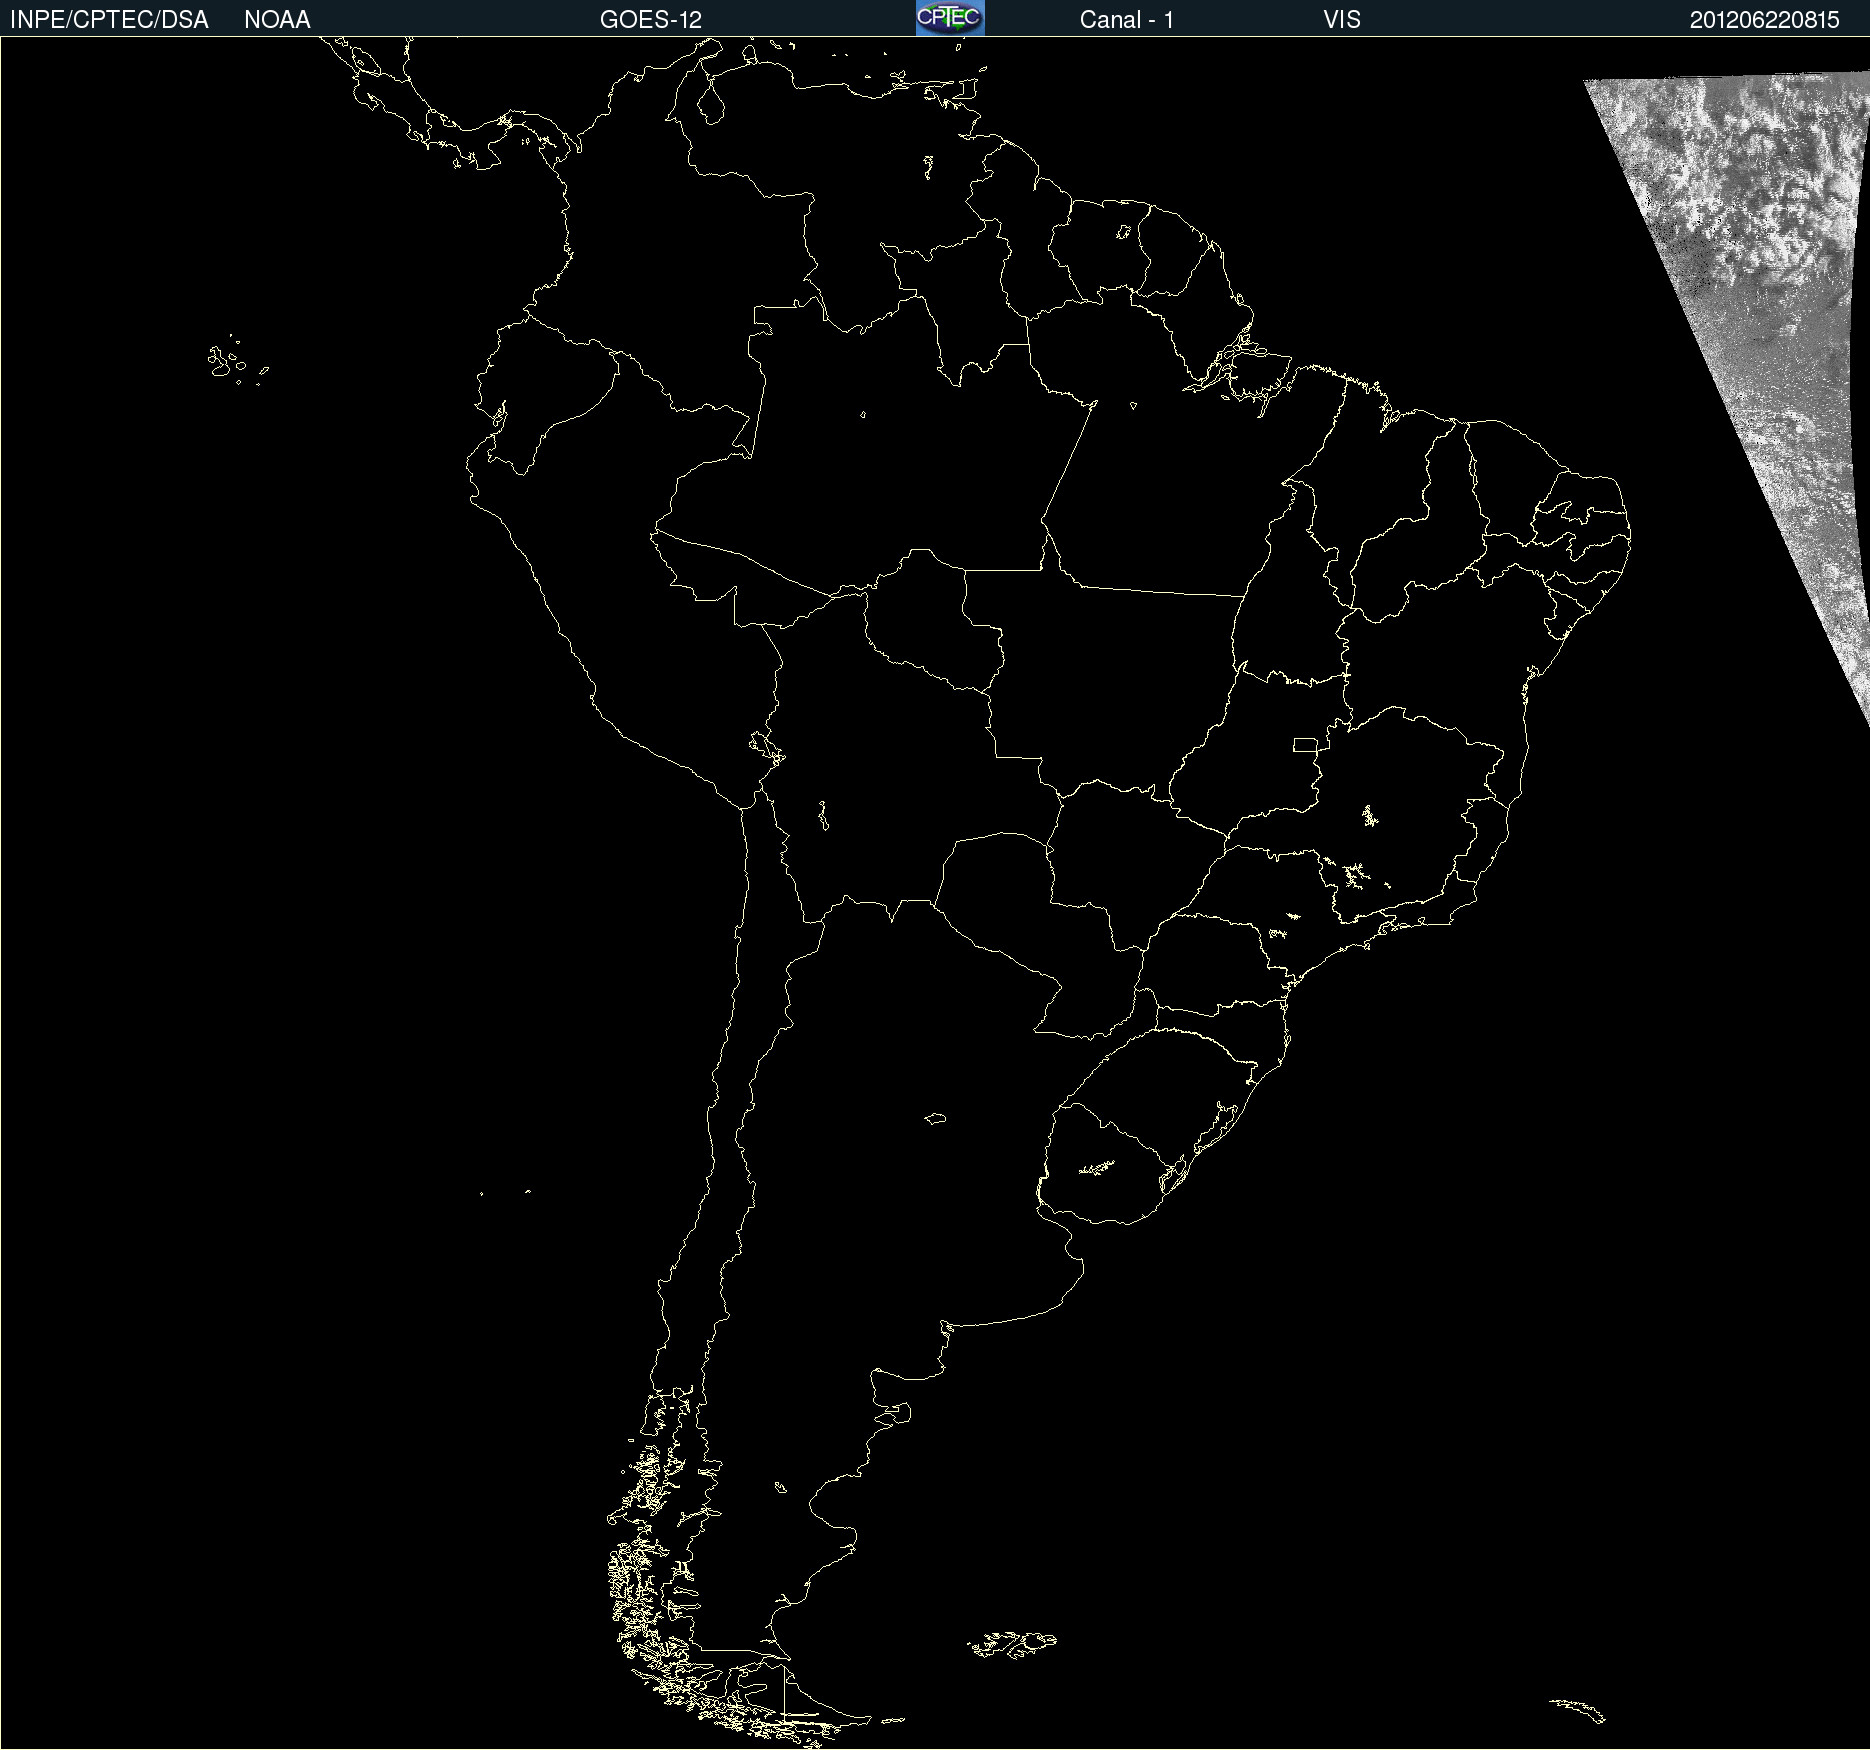This screenshot has width=1870, height=1750.
Task: Click the Falkland Islands outline
Action: pyautogui.click(x=1012, y=1644)
